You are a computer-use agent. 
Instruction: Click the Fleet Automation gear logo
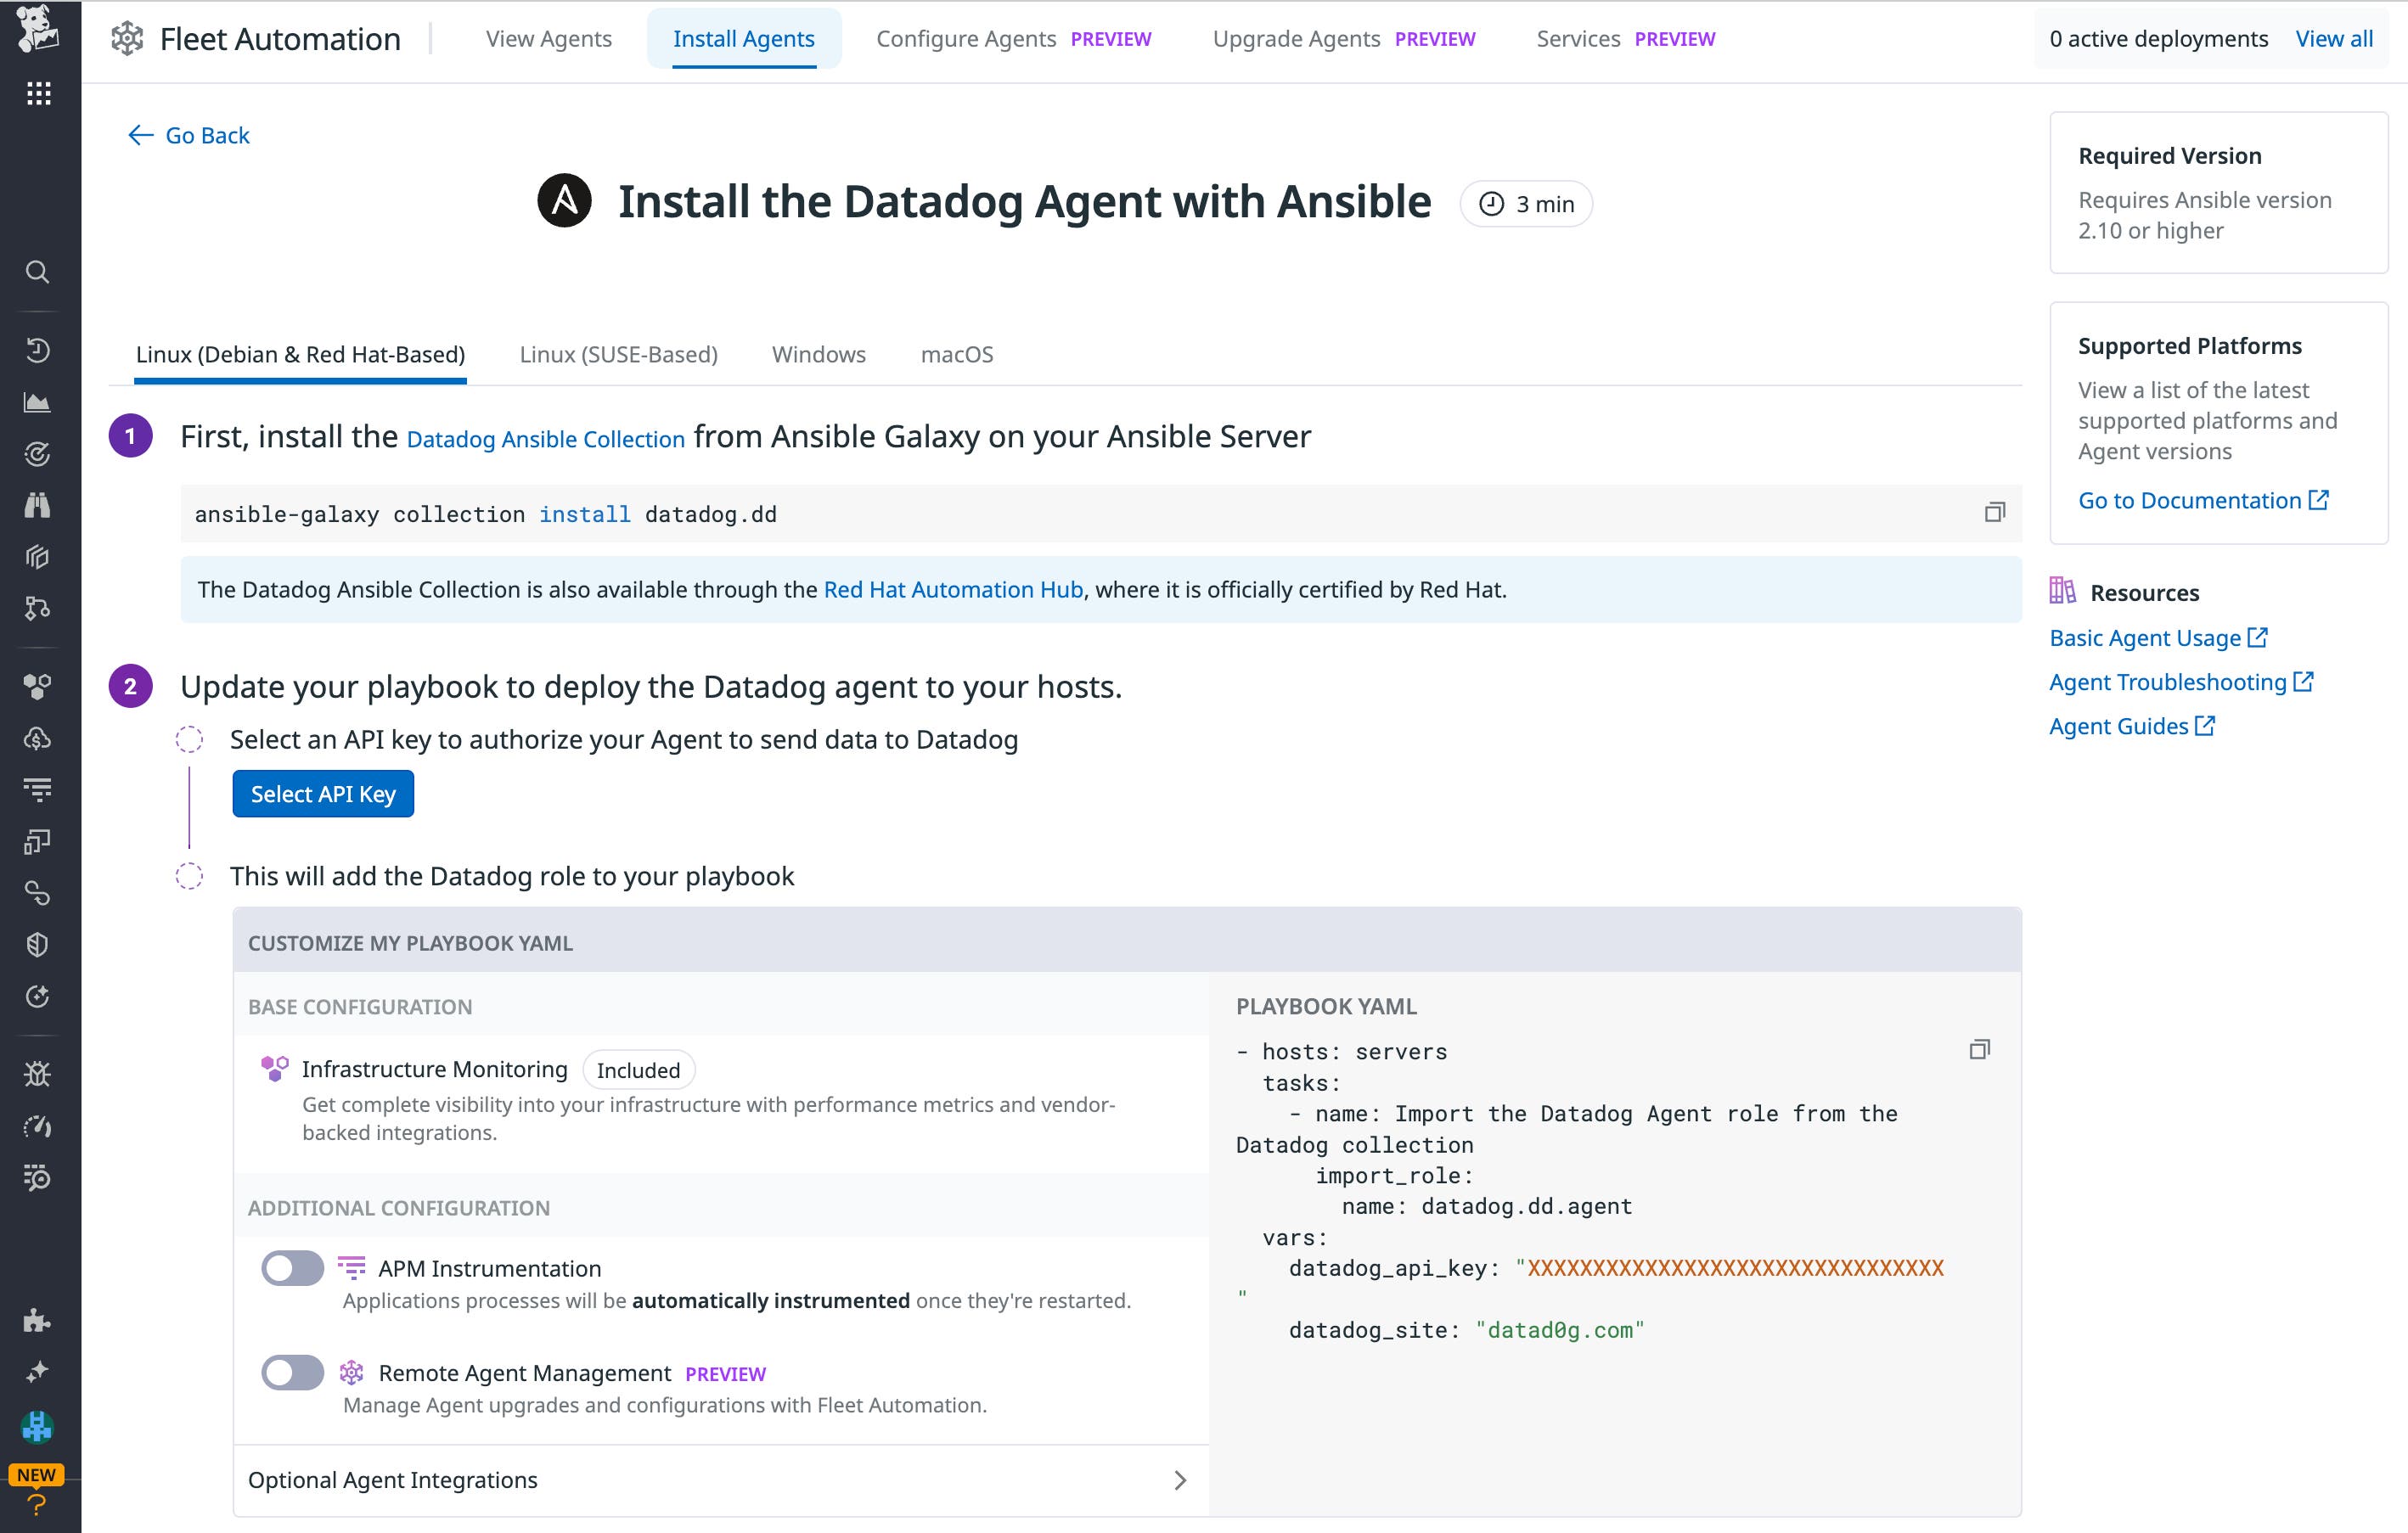pyautogui.click(x=128, y=37)
